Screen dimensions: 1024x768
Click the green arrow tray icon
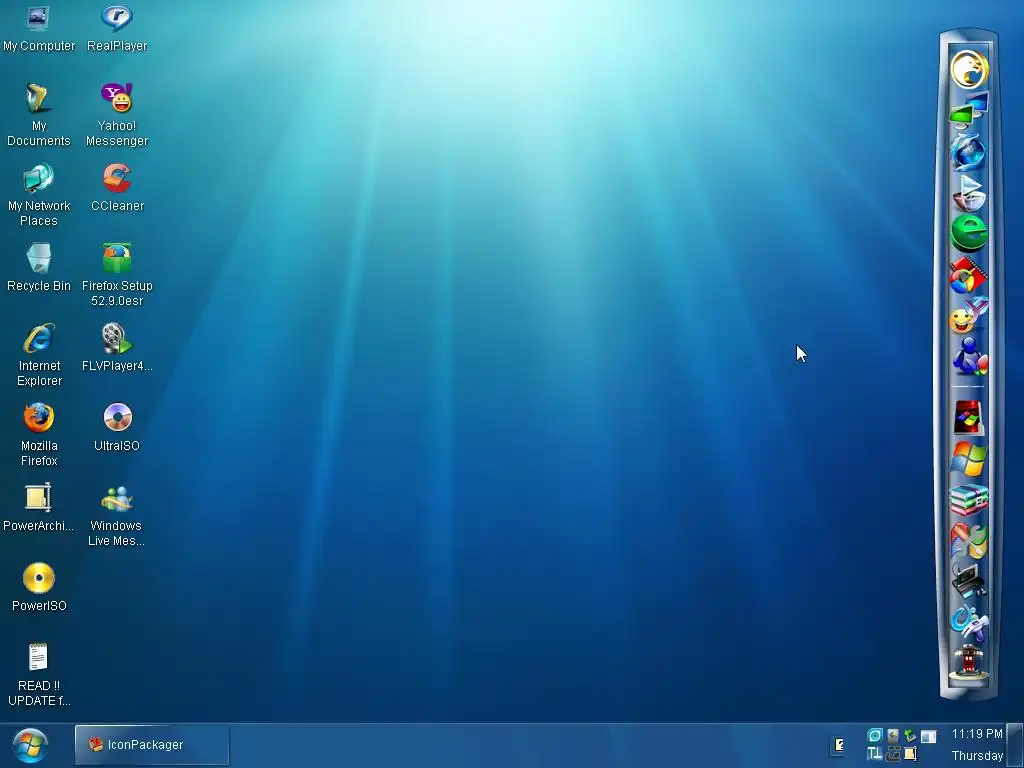(910, 735)
